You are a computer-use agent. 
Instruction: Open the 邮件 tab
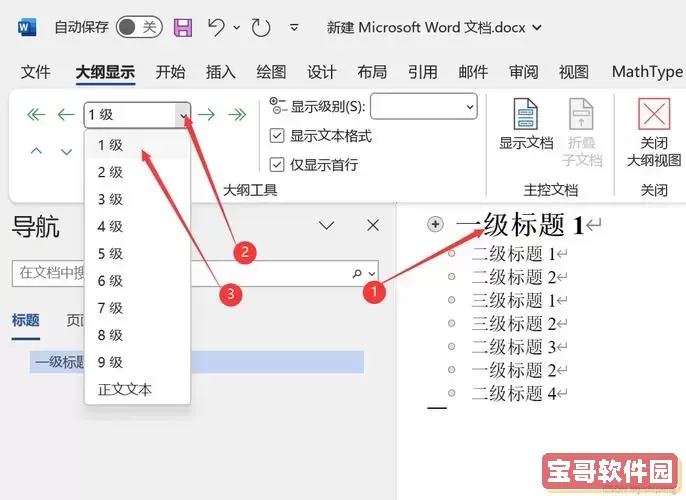click(473, 72)
